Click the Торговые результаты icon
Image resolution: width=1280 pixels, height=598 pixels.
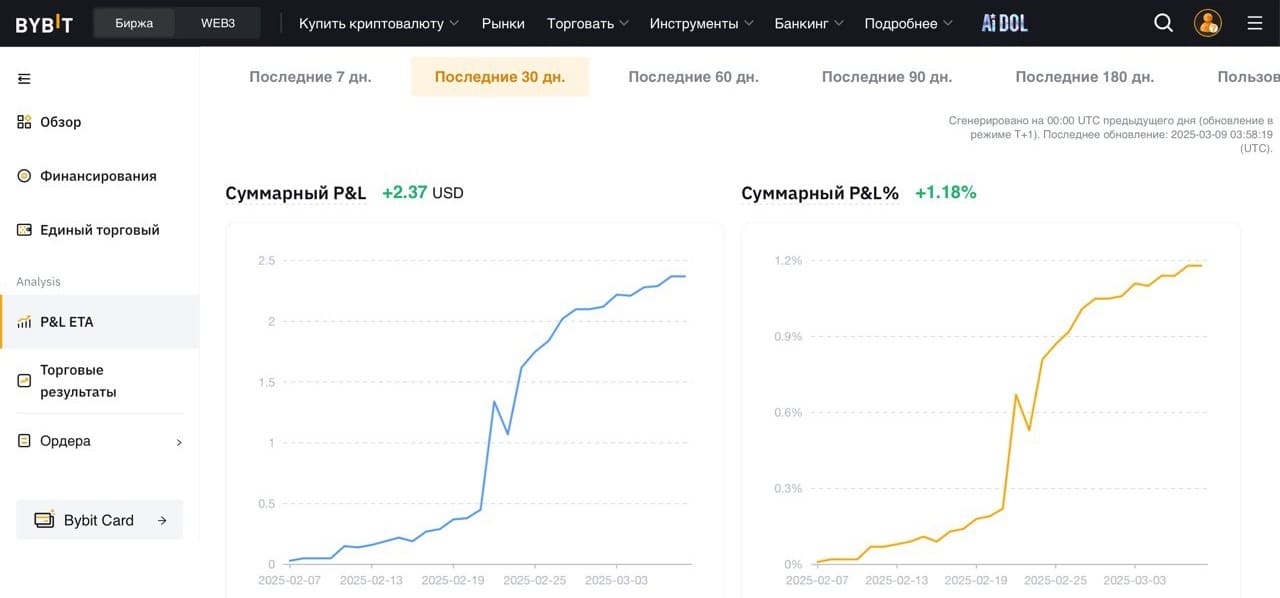tap(24, 381)
